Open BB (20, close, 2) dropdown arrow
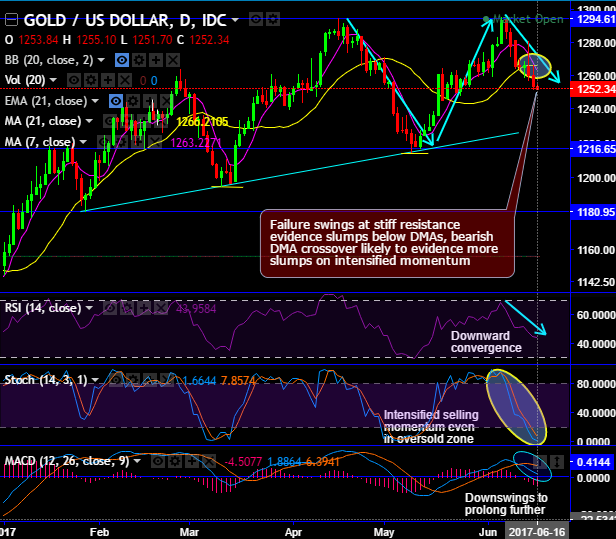 101,60
